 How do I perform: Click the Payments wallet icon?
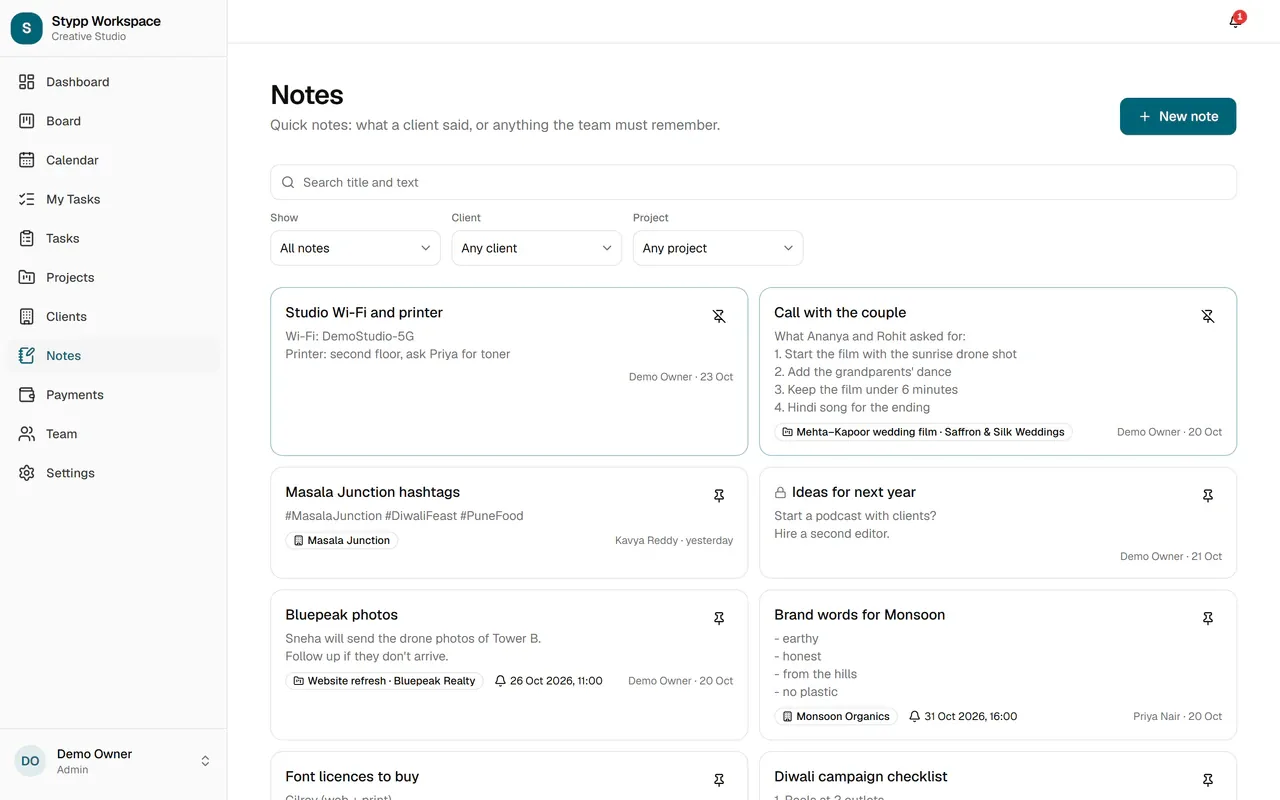27,394
